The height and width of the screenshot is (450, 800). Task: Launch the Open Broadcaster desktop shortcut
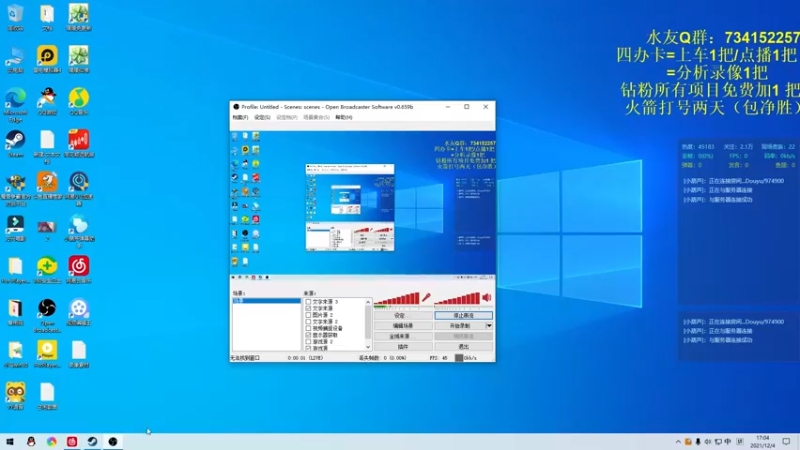(47, 316)
